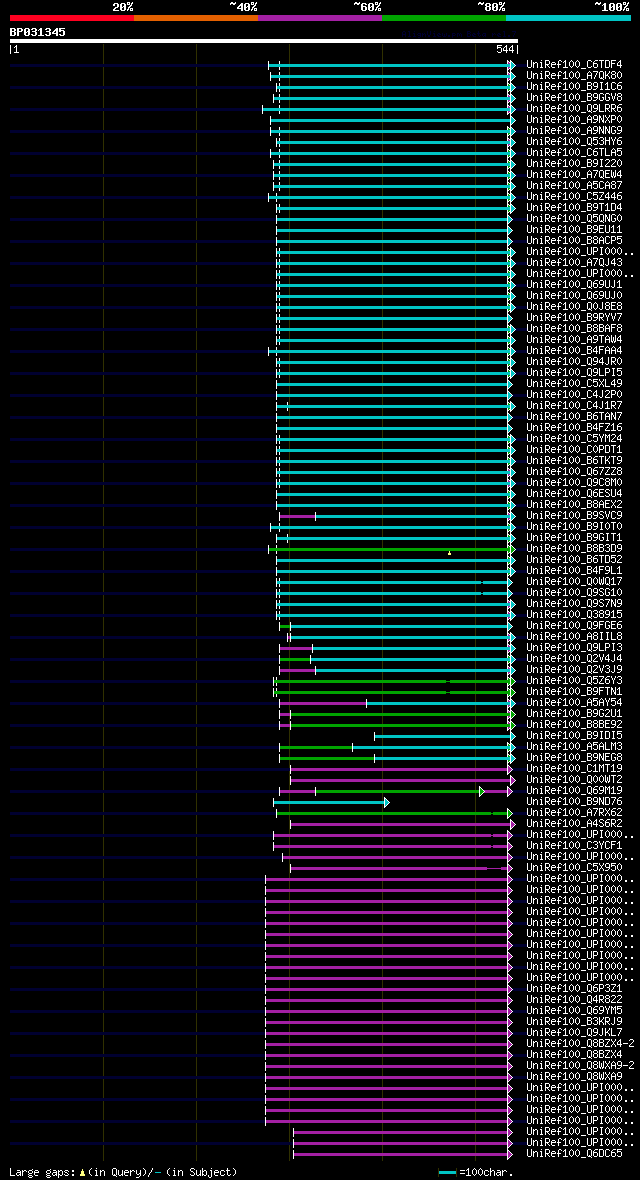Viewport: 640px width, 1180px height.
Task: Open hit UniRef100_C5Z446
Action: click(x=574, y=197)
